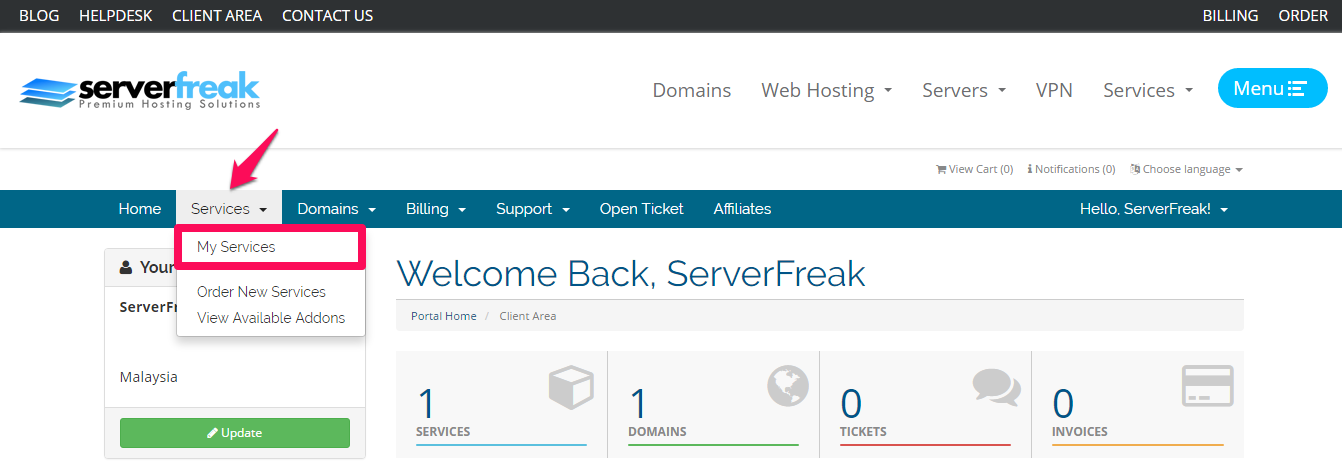Click the Tickets chat bubbles icon
This screenshot has width=1342, height=471.
coord(997,388)
